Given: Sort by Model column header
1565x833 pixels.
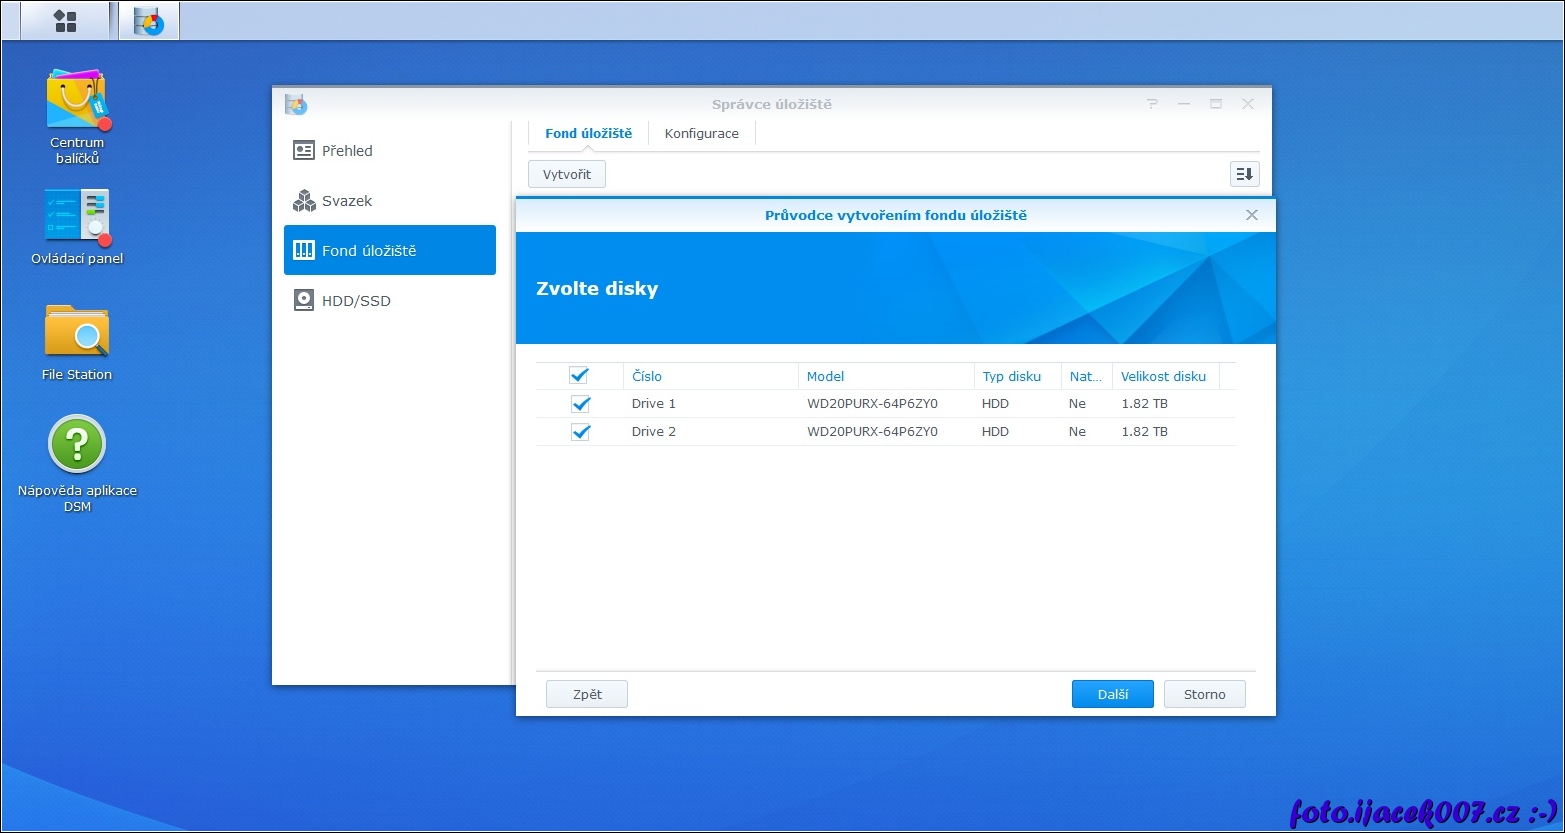Looking at the screenshot, I should click(826, 377).
